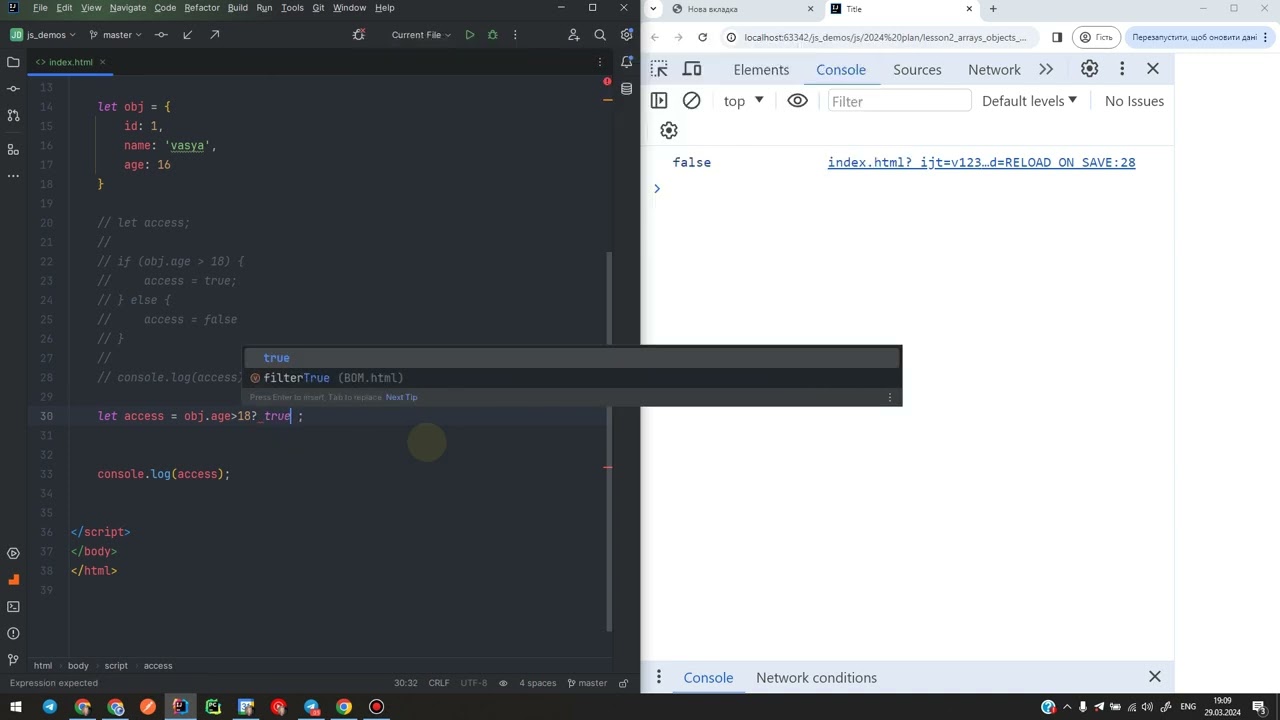The width and height of the screenshot is (1280, 720).
Task: Click the Update Project arrow icon
Action: [188, 35]
